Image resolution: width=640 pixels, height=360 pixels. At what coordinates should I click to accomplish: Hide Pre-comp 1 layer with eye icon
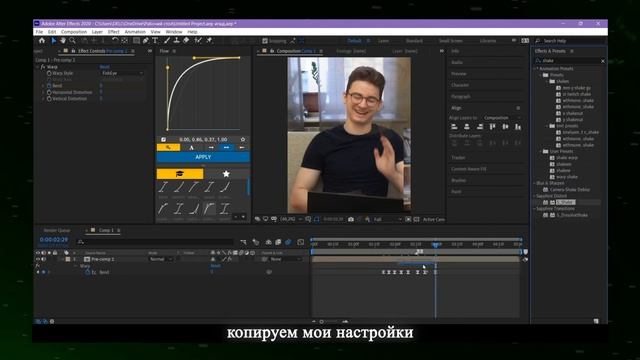[x=38, y=259]
